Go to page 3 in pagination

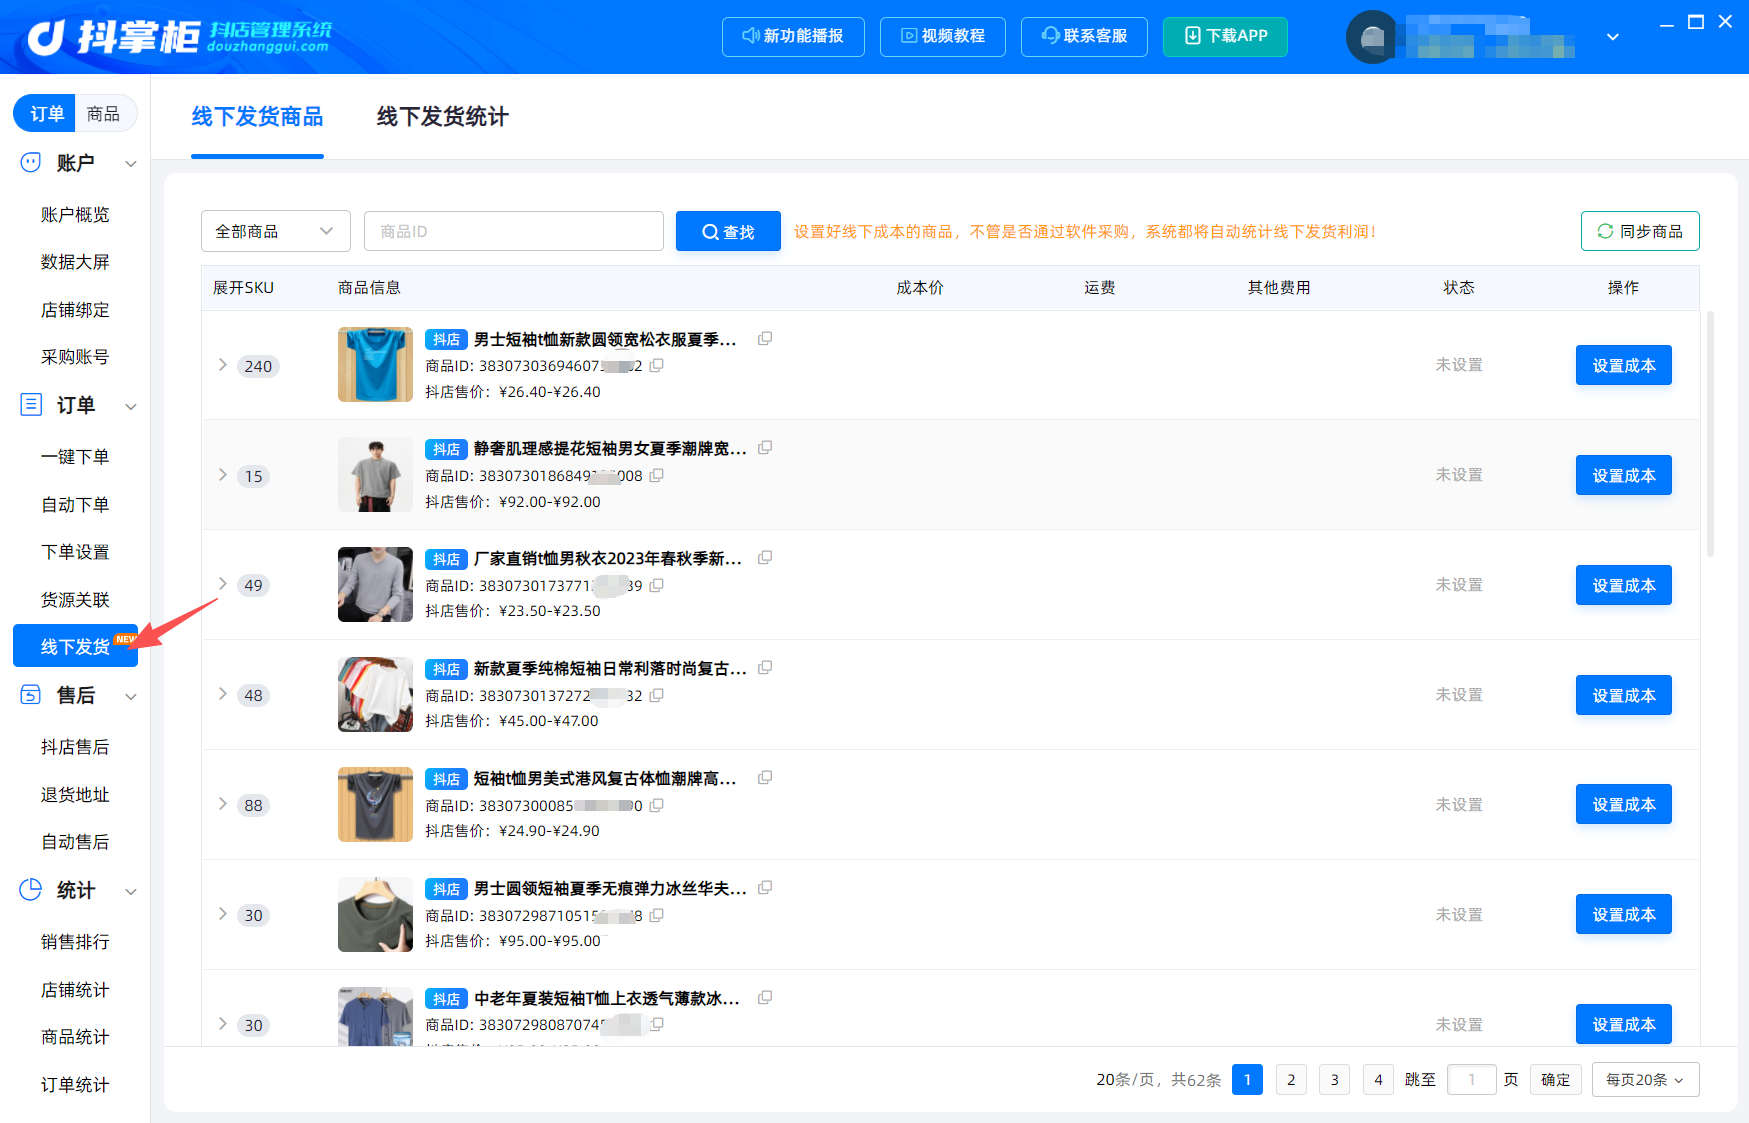coord(1334,1079)
